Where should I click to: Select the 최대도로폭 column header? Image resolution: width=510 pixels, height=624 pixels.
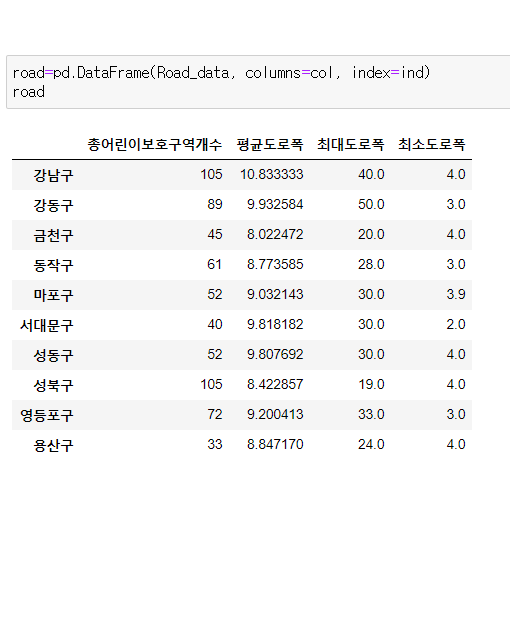click(x=350, y=144)
